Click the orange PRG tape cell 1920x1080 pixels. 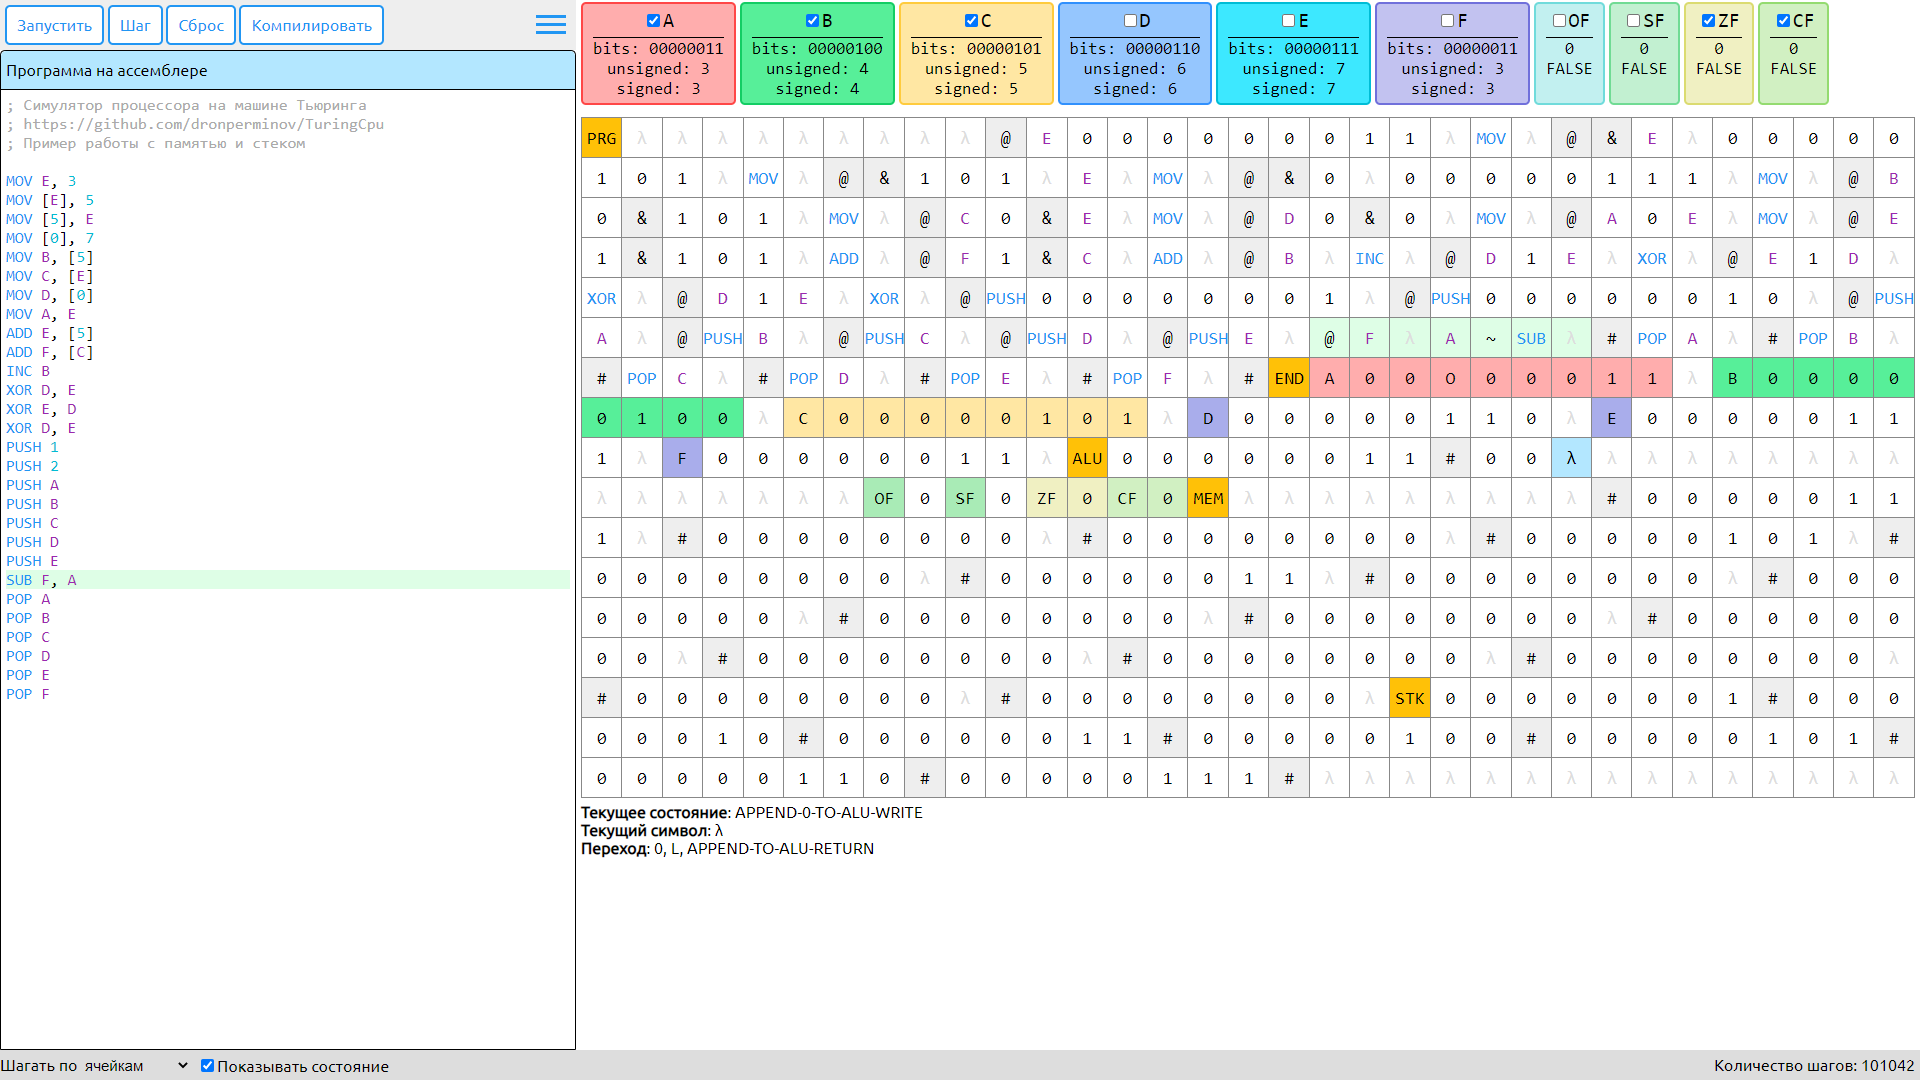(x=601, y=139)
